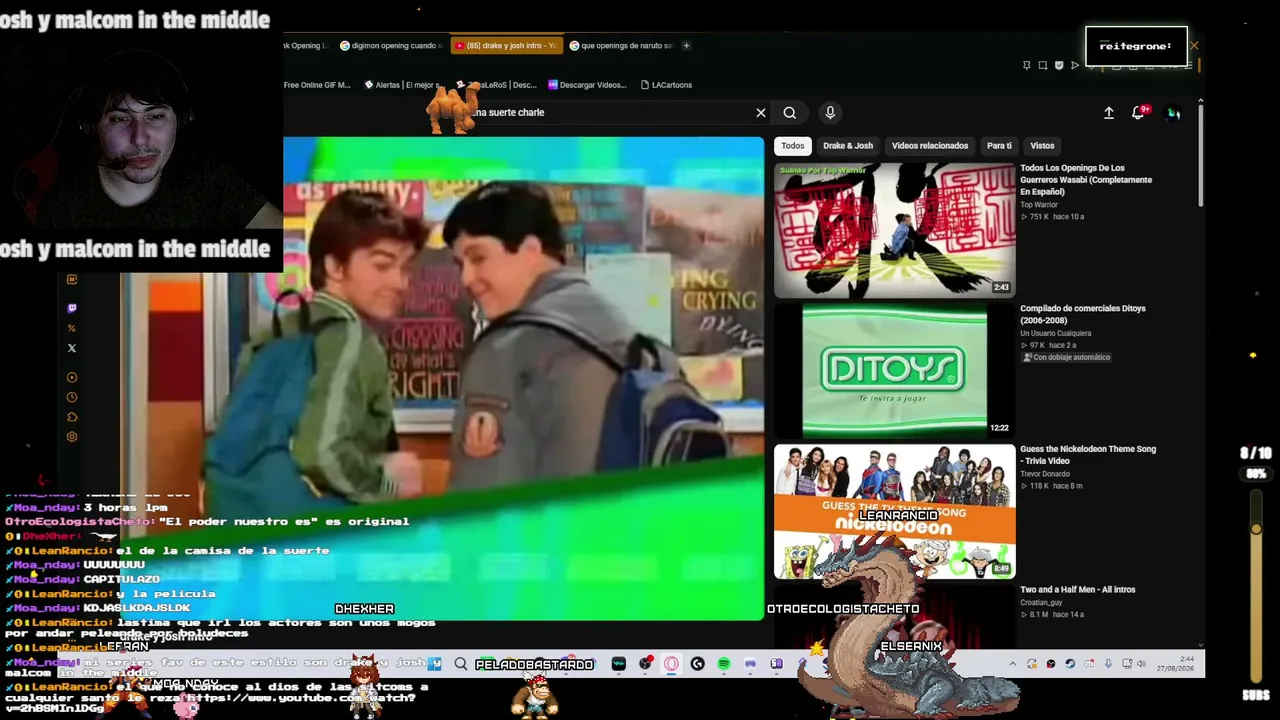Click the YouTube search magnifier button
This screenshot has width=1280, height=720.
point(790,113)
